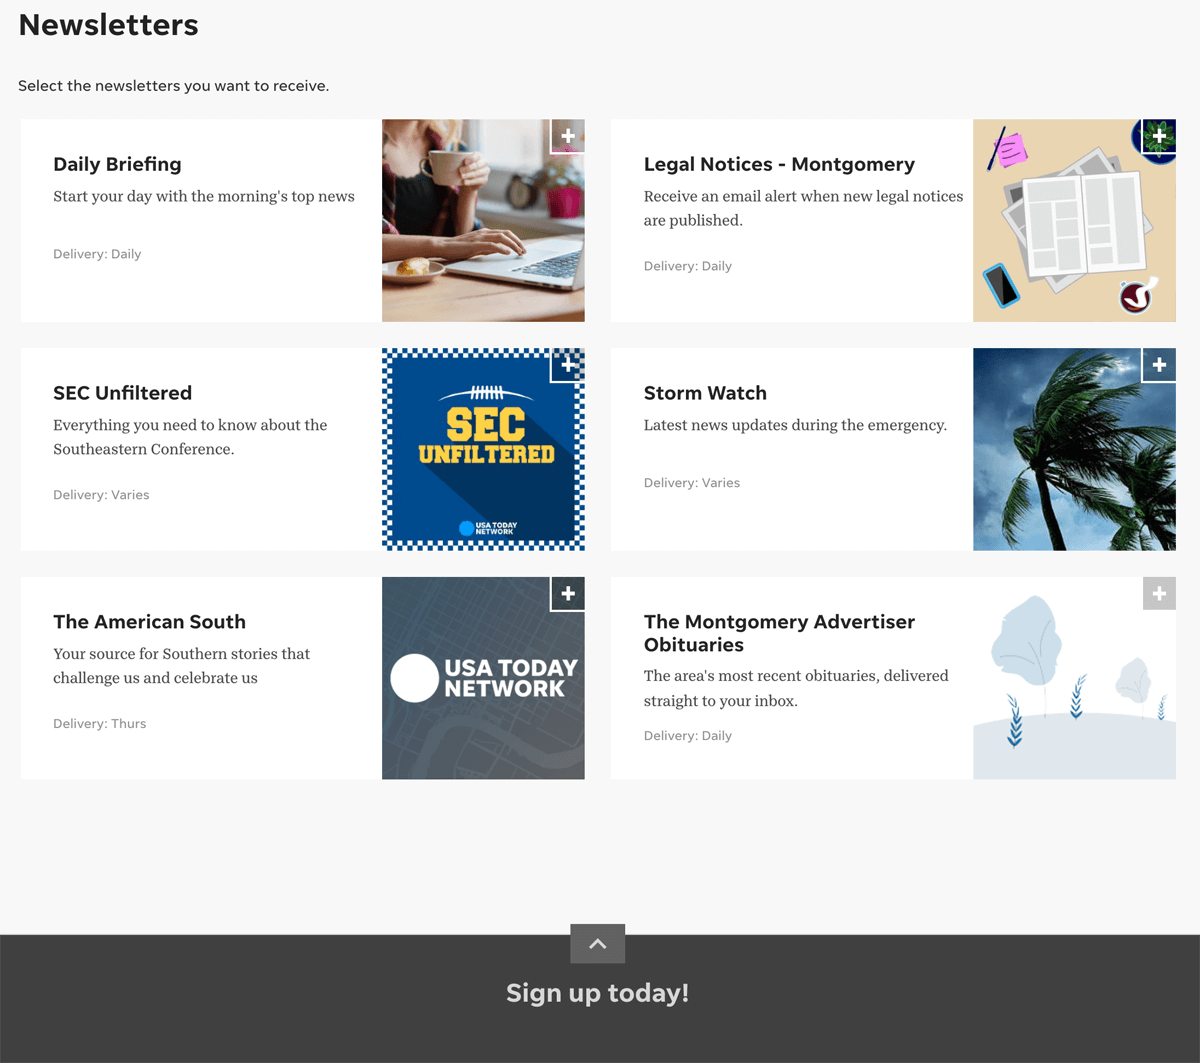Click the Daily Briefing title
Screen dimensions: 1200x1063
[x=117, y=164]
